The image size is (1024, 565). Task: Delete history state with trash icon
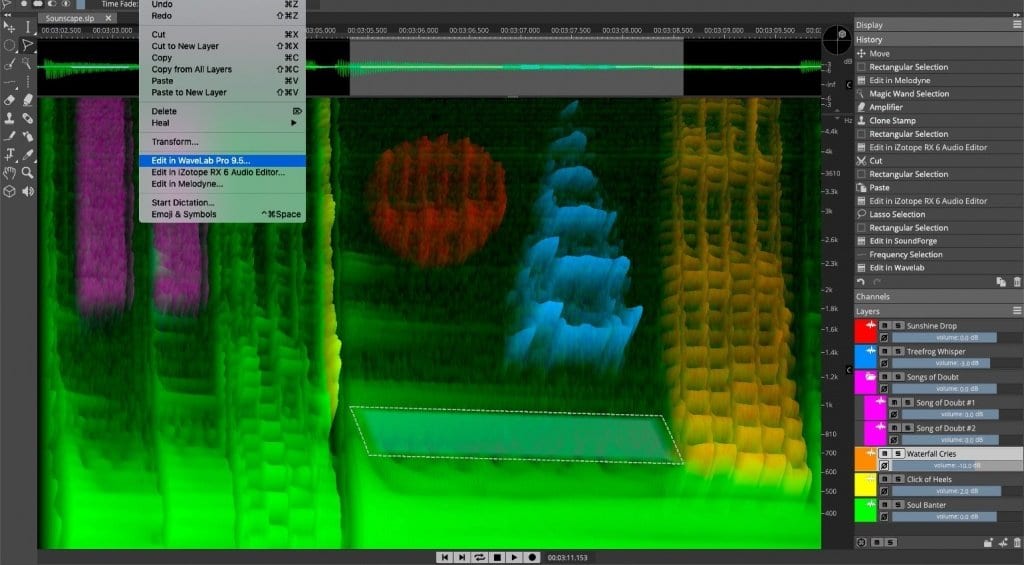tap(1017, 282)
